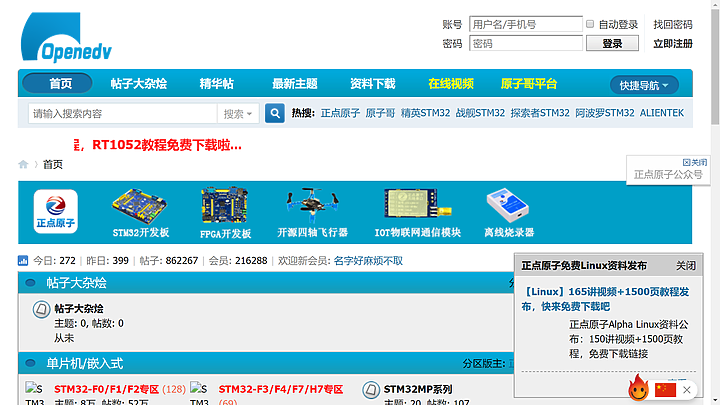Open the FPGA开发板 board image

[x=225, y=205]
